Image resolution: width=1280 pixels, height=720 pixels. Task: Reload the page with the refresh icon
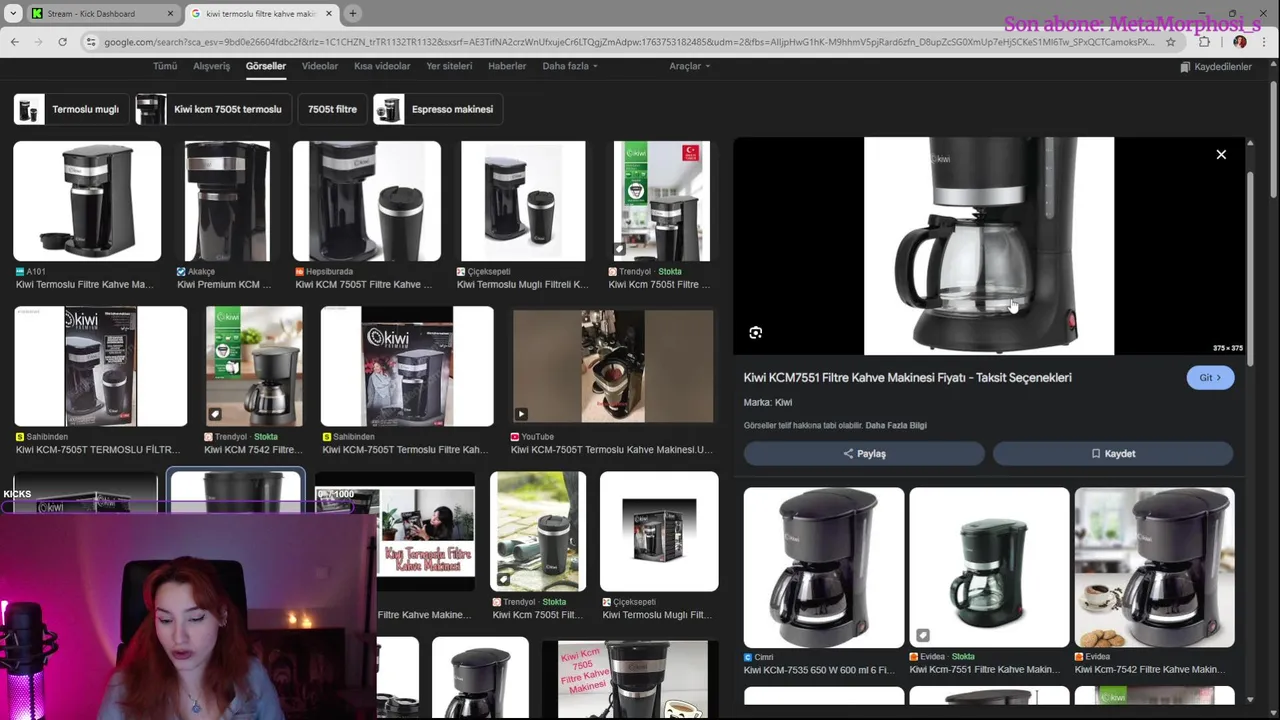pos(62,42)
